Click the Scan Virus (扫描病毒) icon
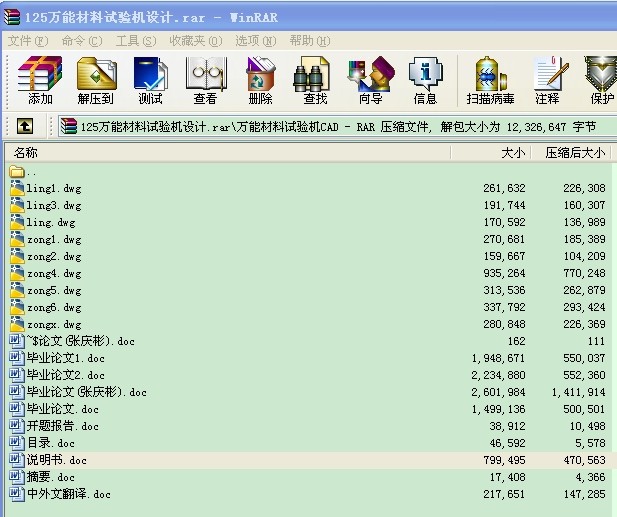The image size is (617, 517). (490, 79)
